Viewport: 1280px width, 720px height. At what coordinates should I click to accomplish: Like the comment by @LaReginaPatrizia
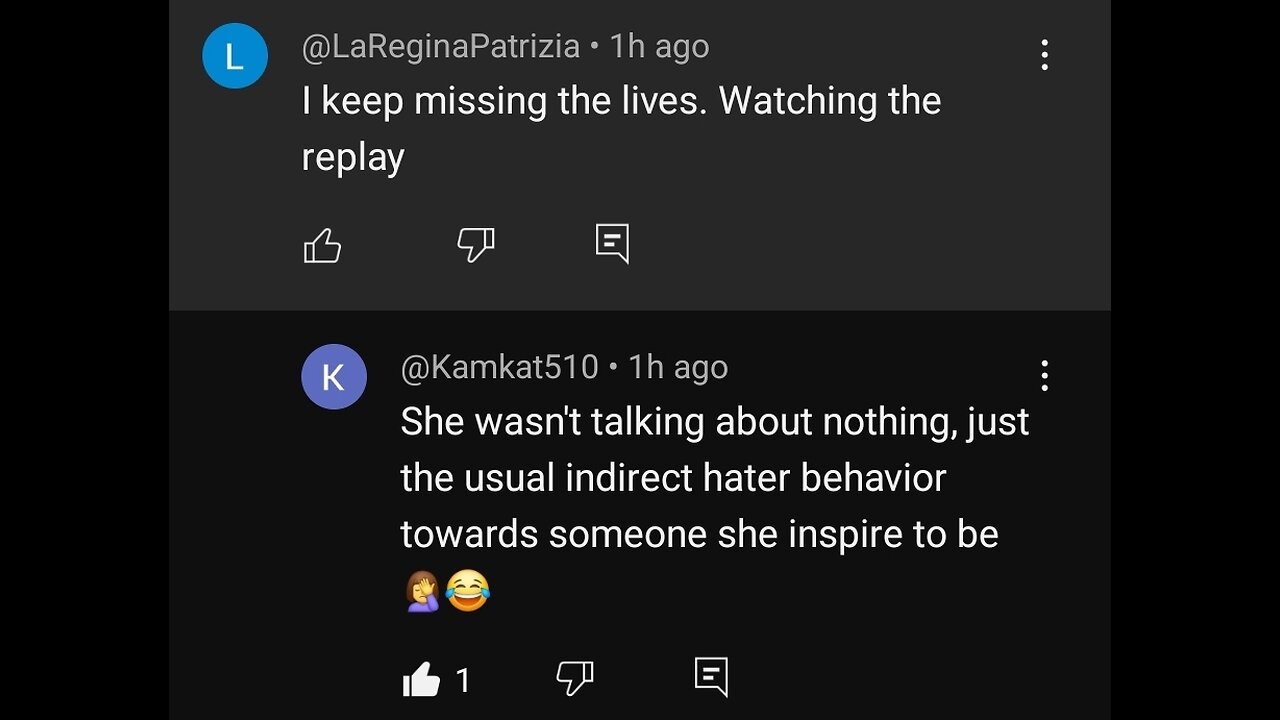(x=322, y=245)
